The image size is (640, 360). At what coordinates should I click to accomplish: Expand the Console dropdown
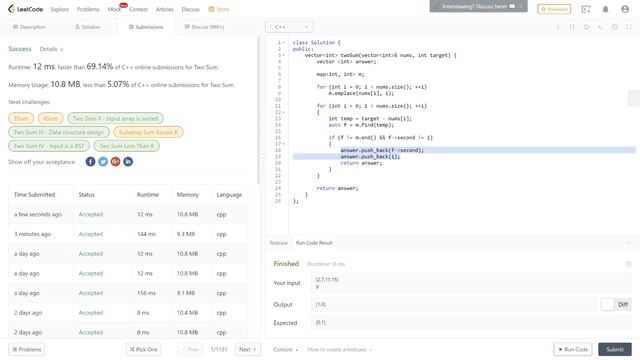(285, 349)
